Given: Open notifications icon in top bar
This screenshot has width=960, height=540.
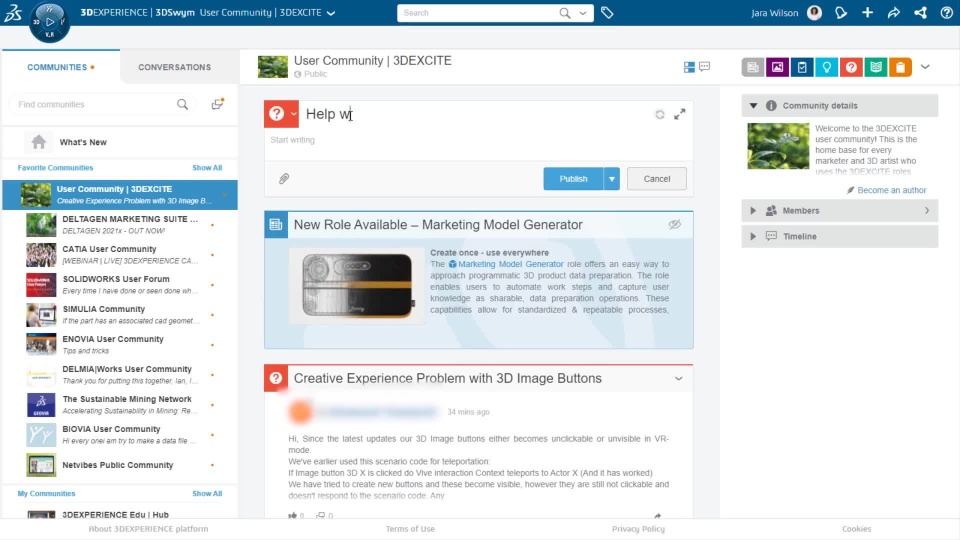Looking at the screenshot, I should 841,13.
